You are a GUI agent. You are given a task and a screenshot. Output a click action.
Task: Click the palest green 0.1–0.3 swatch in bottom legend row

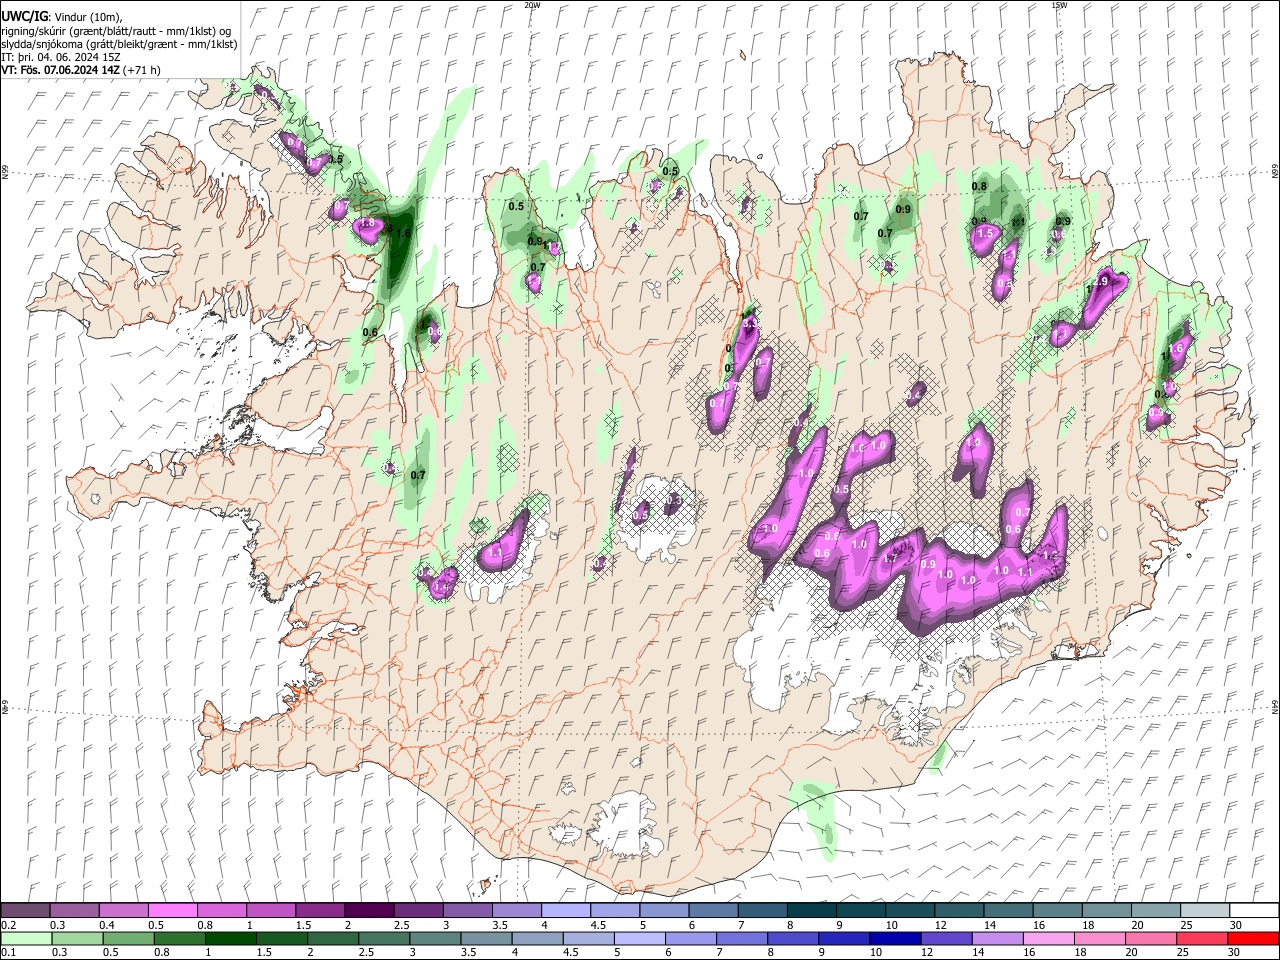(x=27, y=938)
